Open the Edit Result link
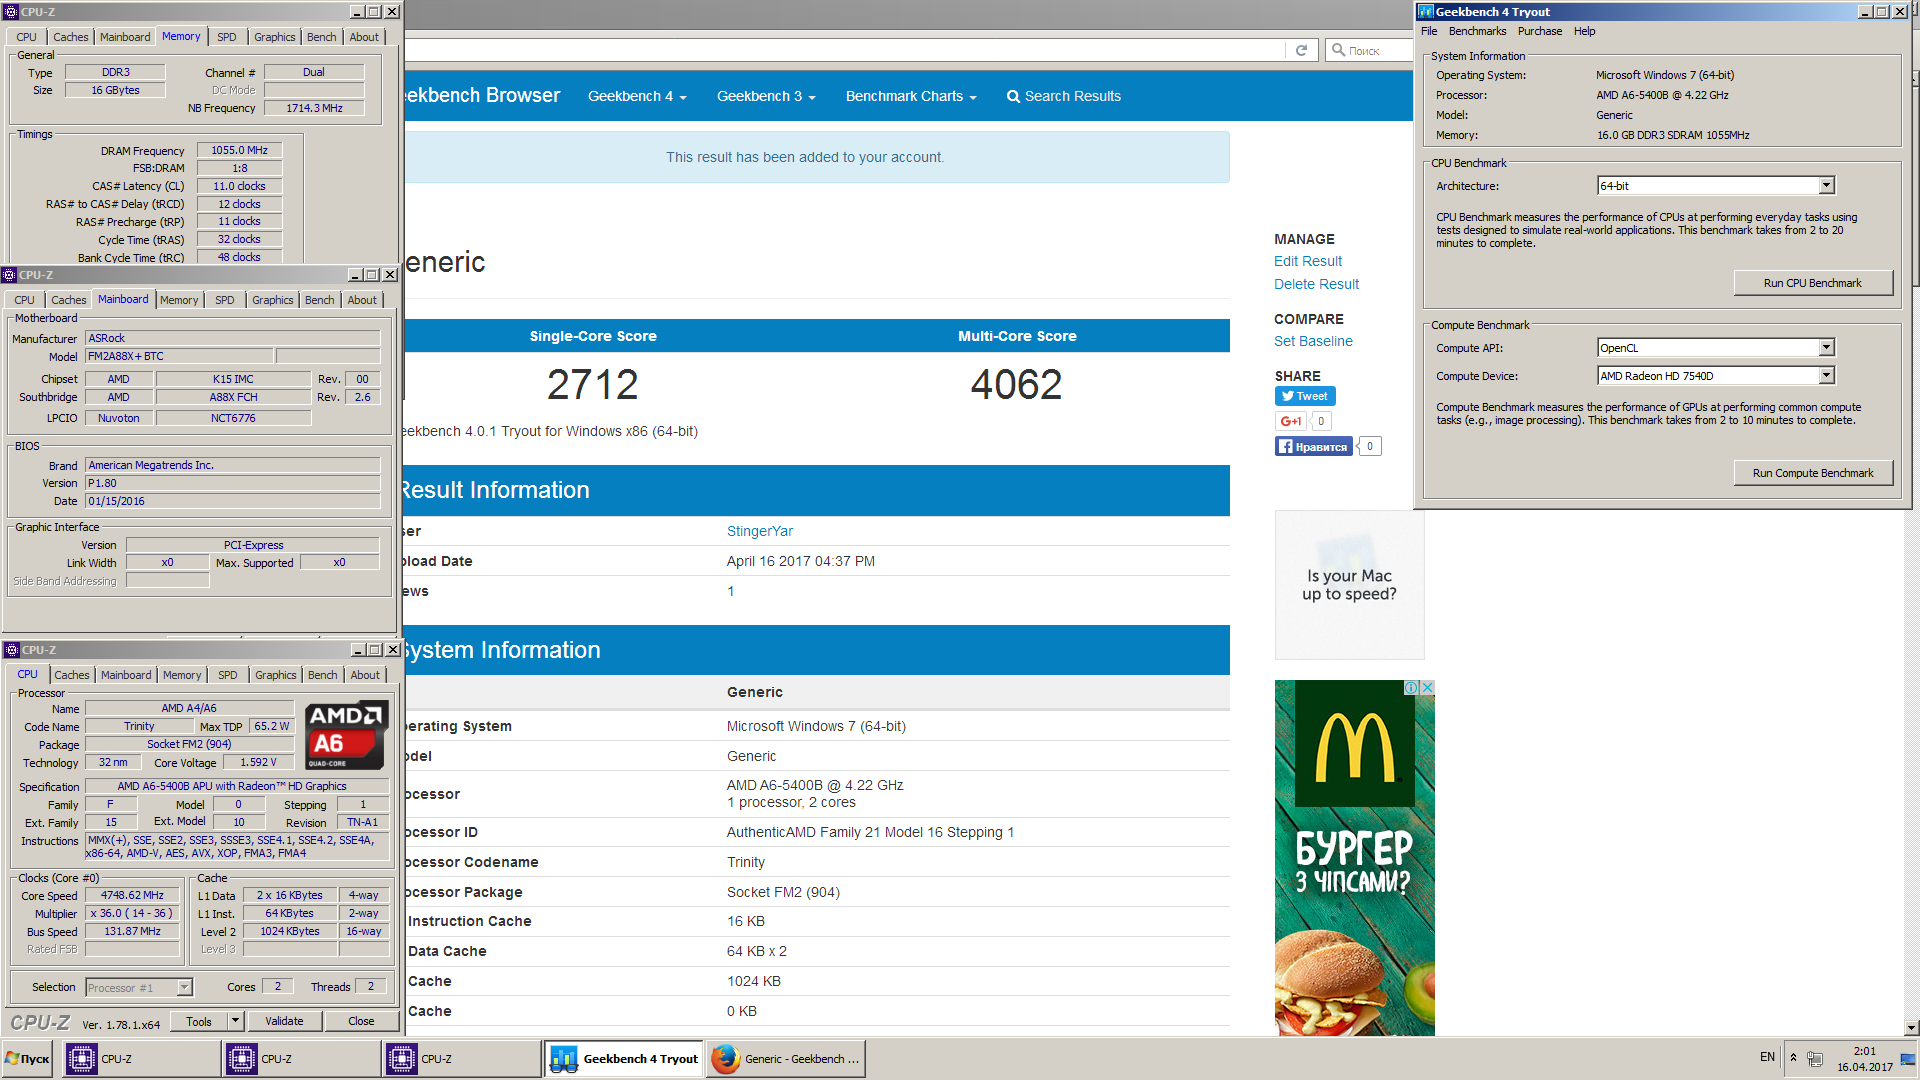The height and width of the screenshot is (1080, 1920). coord(1308,261)
